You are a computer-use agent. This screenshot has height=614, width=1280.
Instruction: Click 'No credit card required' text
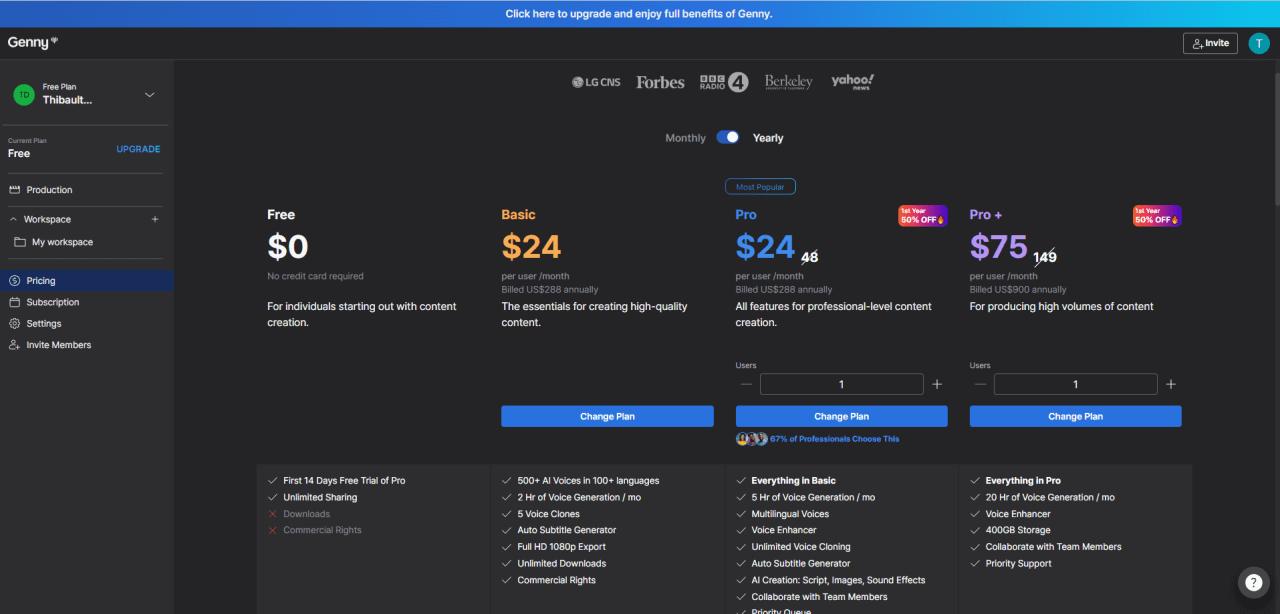coord(315,276)
